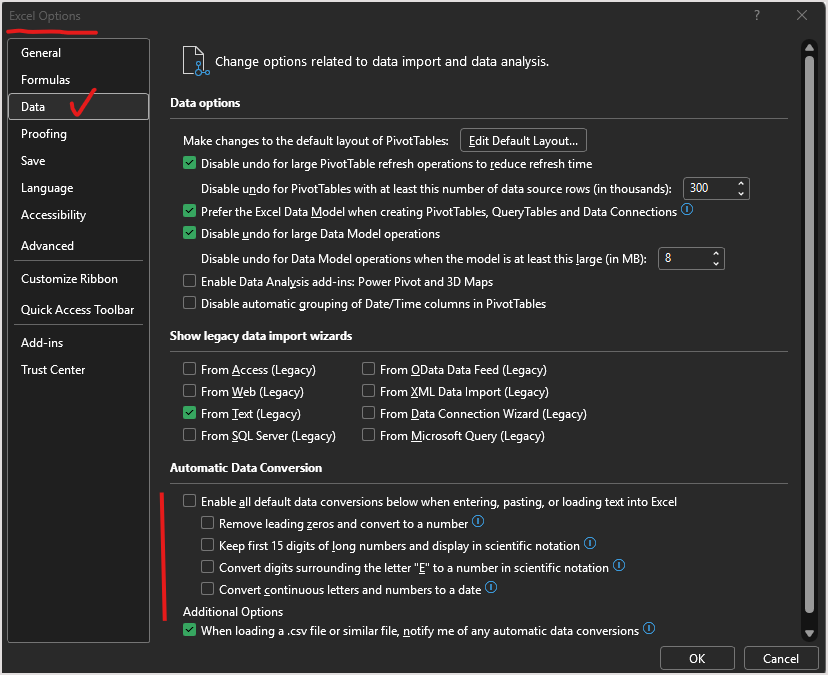Open the General options category
This screenshot has height=675, width=828.
click(x=79, y=53)
